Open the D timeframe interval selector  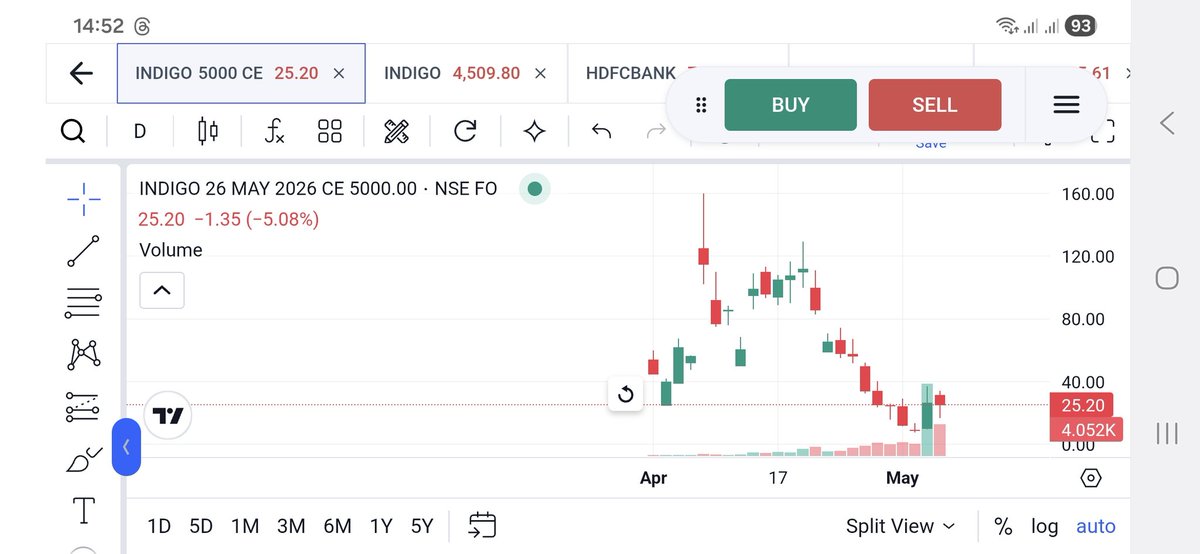[x=140, y=131]
